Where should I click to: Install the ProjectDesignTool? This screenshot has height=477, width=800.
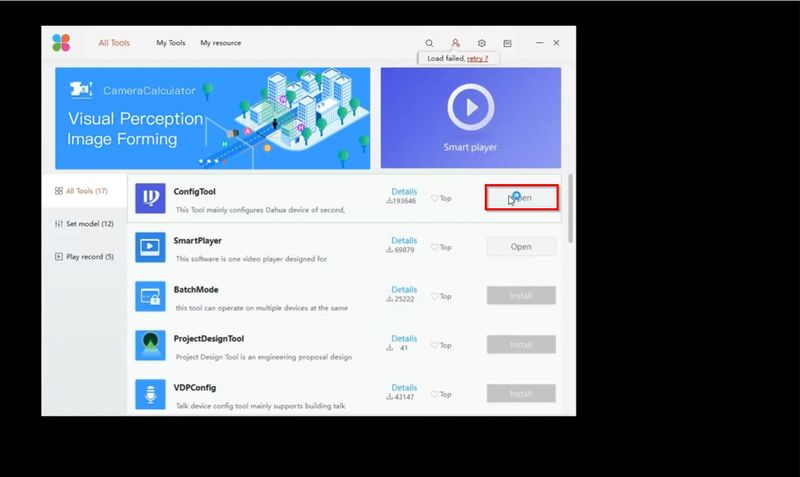click(521, 344)
